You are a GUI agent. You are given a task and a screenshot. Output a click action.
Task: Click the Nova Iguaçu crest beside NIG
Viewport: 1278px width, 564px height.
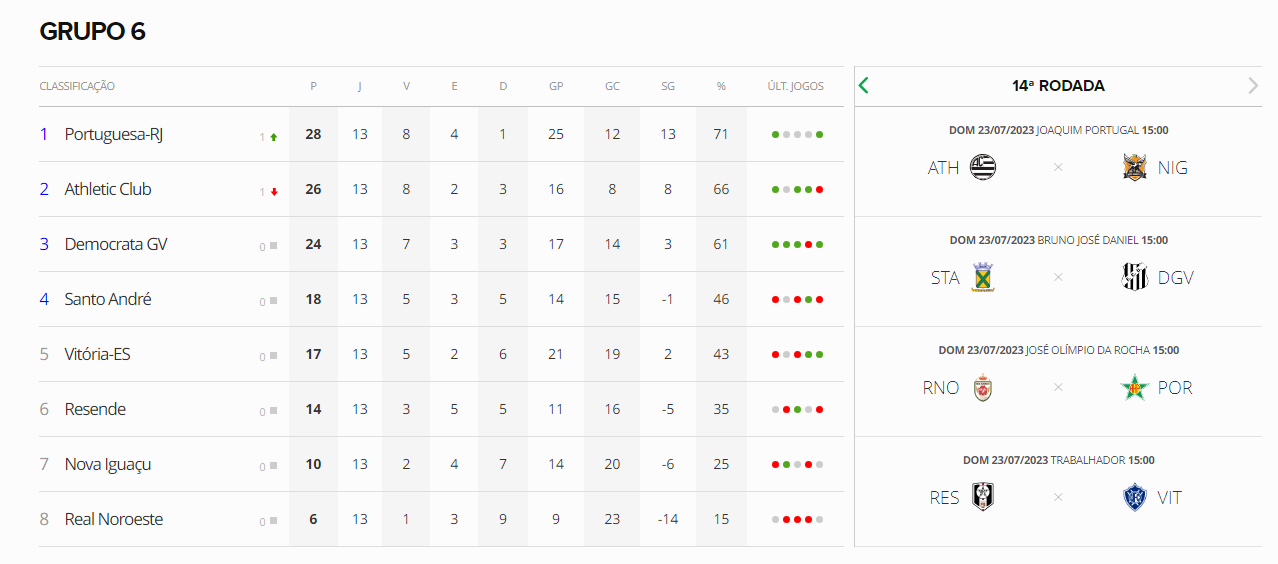[x=1134, y=167]
